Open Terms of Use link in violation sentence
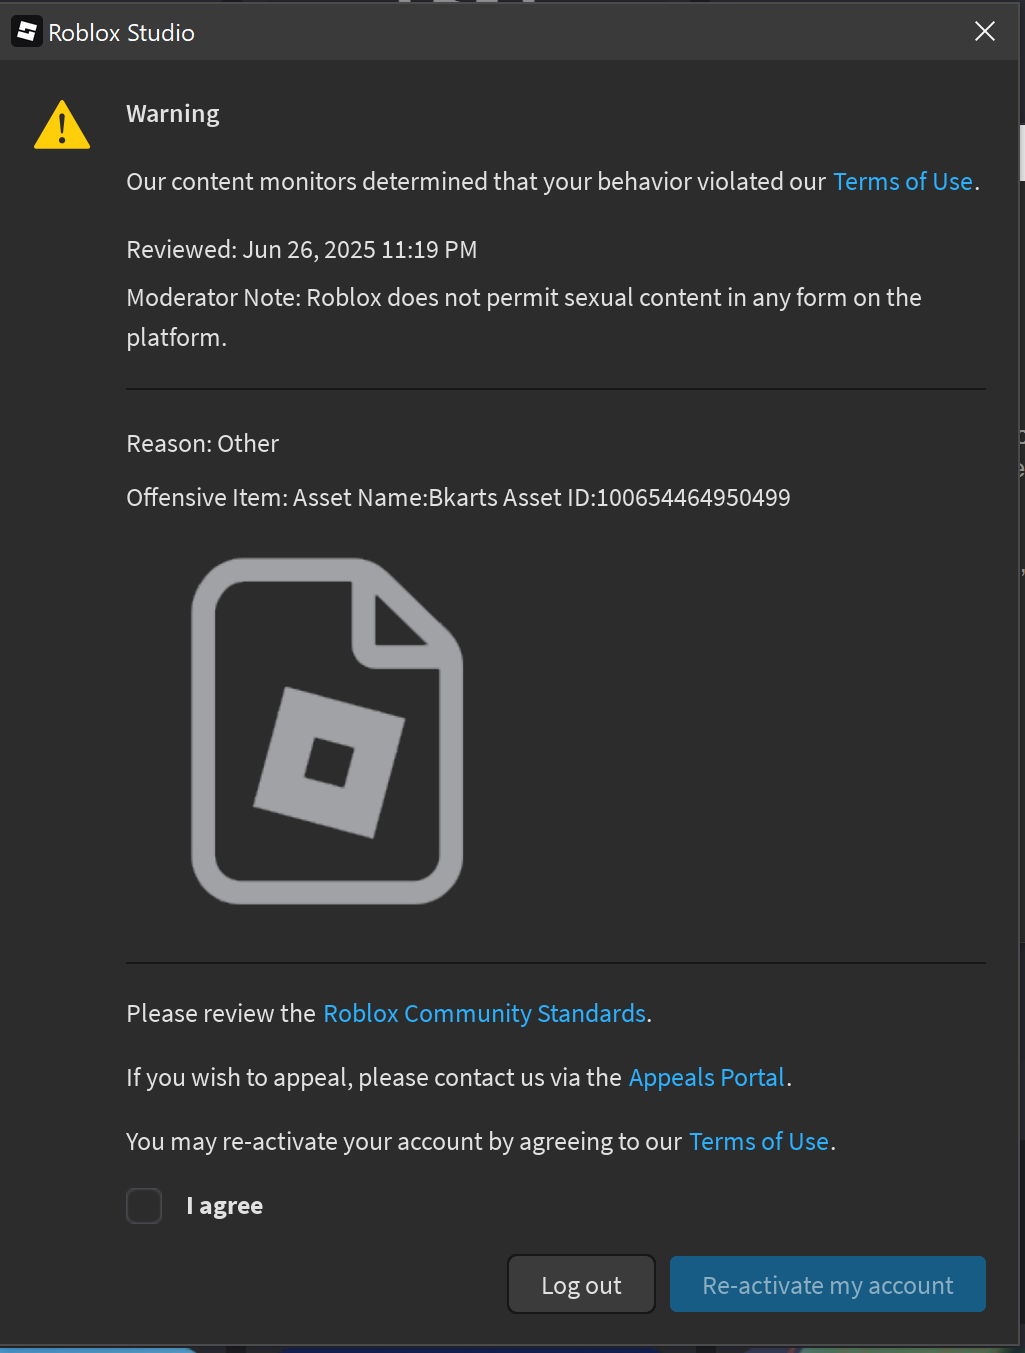Screen dimensions: 1025x1353 pos(903,182)
